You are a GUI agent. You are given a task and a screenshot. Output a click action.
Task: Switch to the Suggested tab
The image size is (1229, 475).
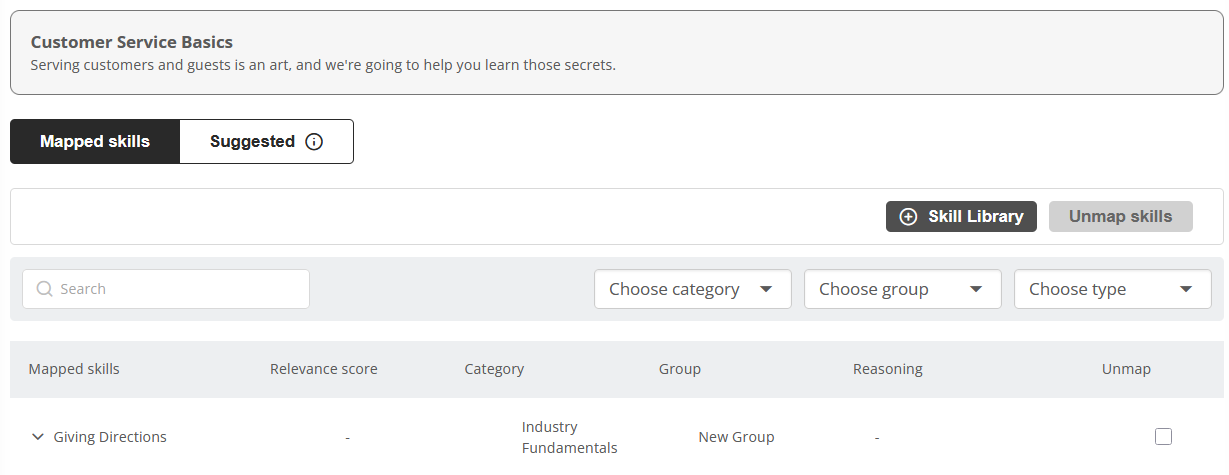(252, 142)
